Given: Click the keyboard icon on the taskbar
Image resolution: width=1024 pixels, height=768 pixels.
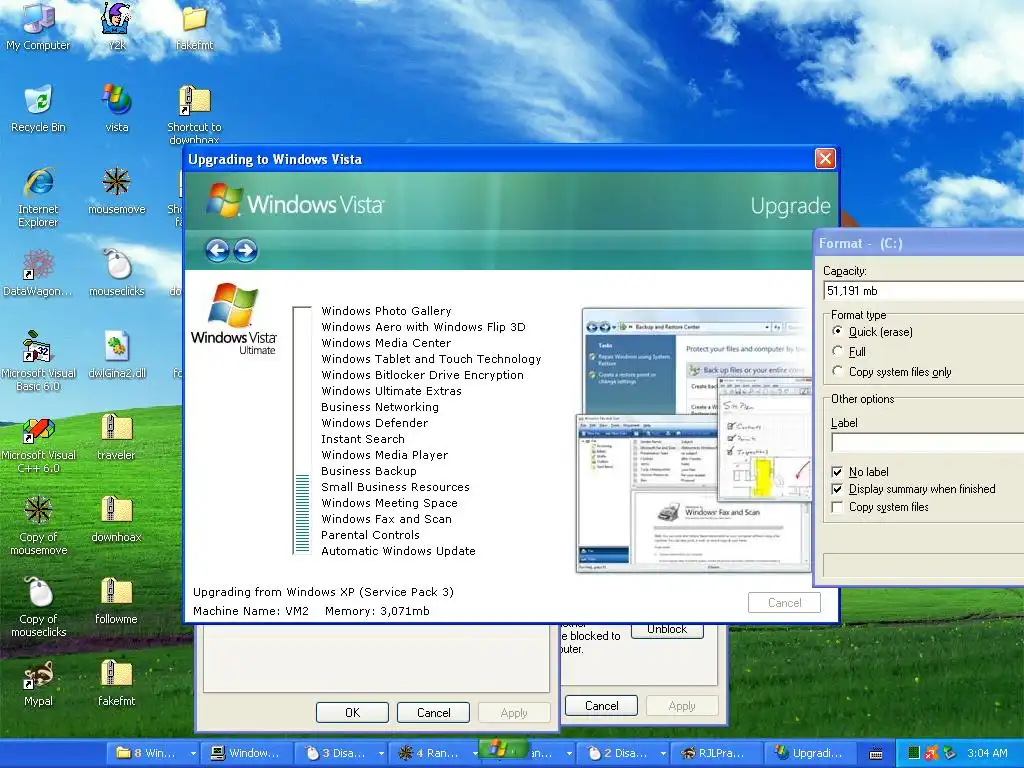Looking at the screenshot, I should [876, 754].
